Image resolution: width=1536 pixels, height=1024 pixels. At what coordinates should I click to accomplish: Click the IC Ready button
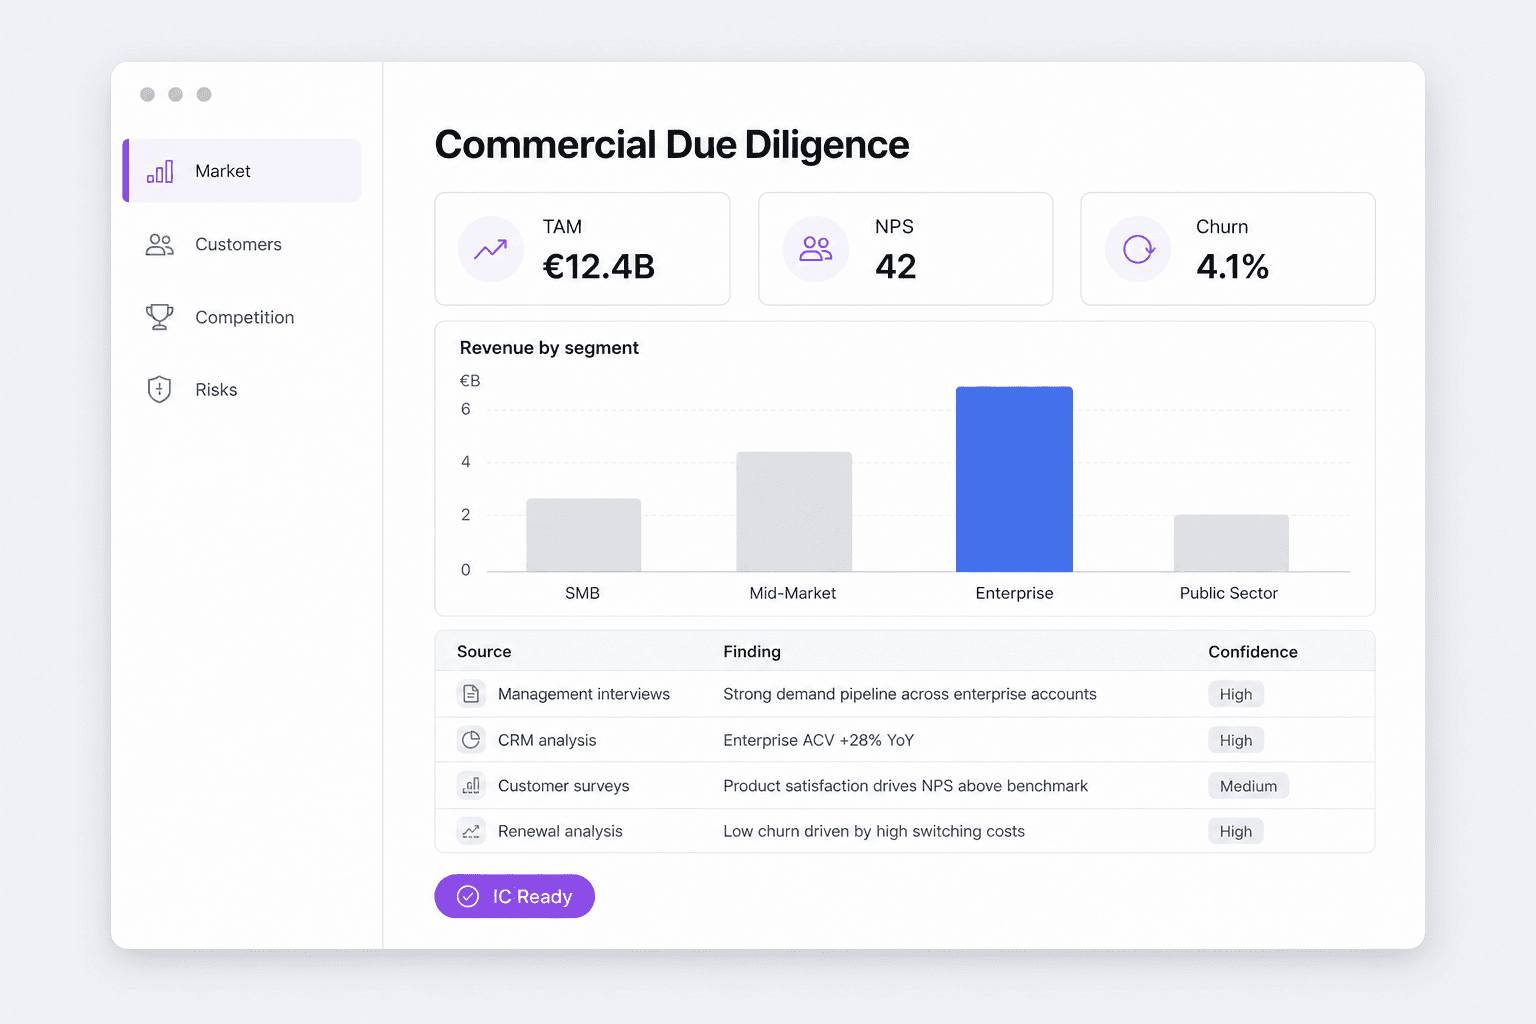pyautogui.click(x=515, y=896)
